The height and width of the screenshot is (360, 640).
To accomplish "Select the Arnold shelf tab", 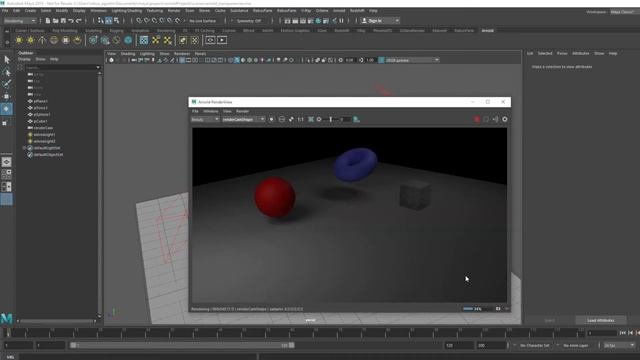I will click(x=487, y=31).
